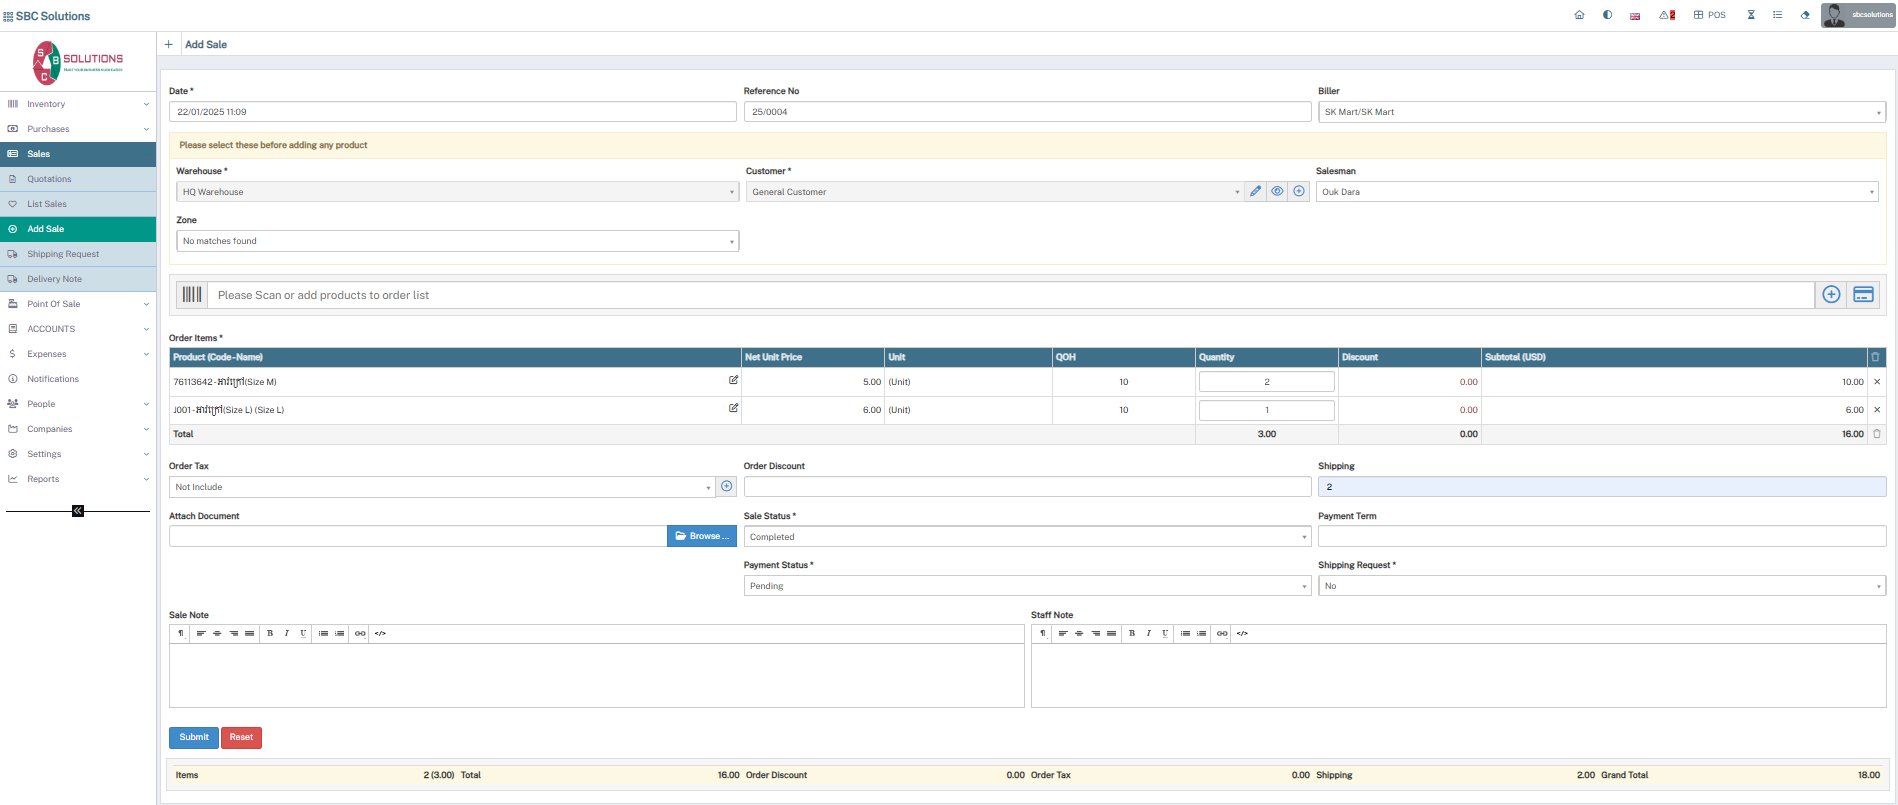The height and width of the screenshot is (805, 1898).
Task: Open the Sale Status dropdown
Action: pos(1026,537)
